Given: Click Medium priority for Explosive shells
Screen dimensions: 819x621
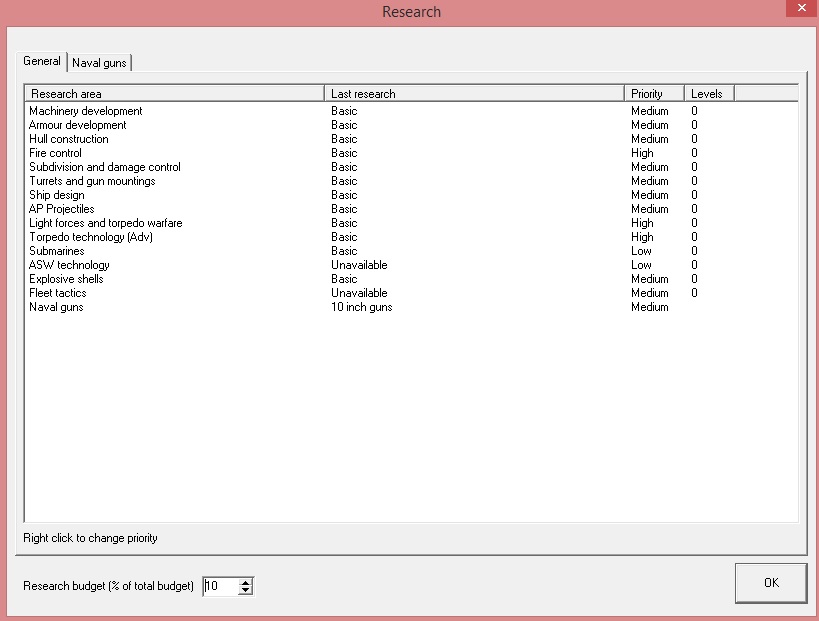Looking at the screenshot, I should 650,279.
